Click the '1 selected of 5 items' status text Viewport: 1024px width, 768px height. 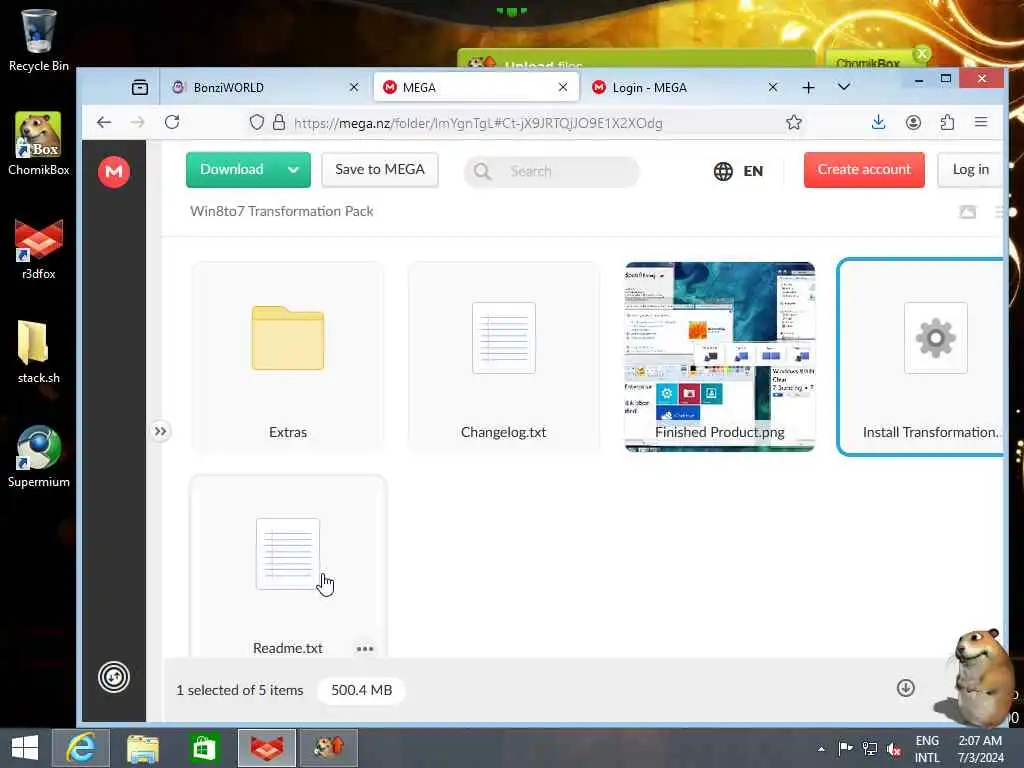click(240, 690)
